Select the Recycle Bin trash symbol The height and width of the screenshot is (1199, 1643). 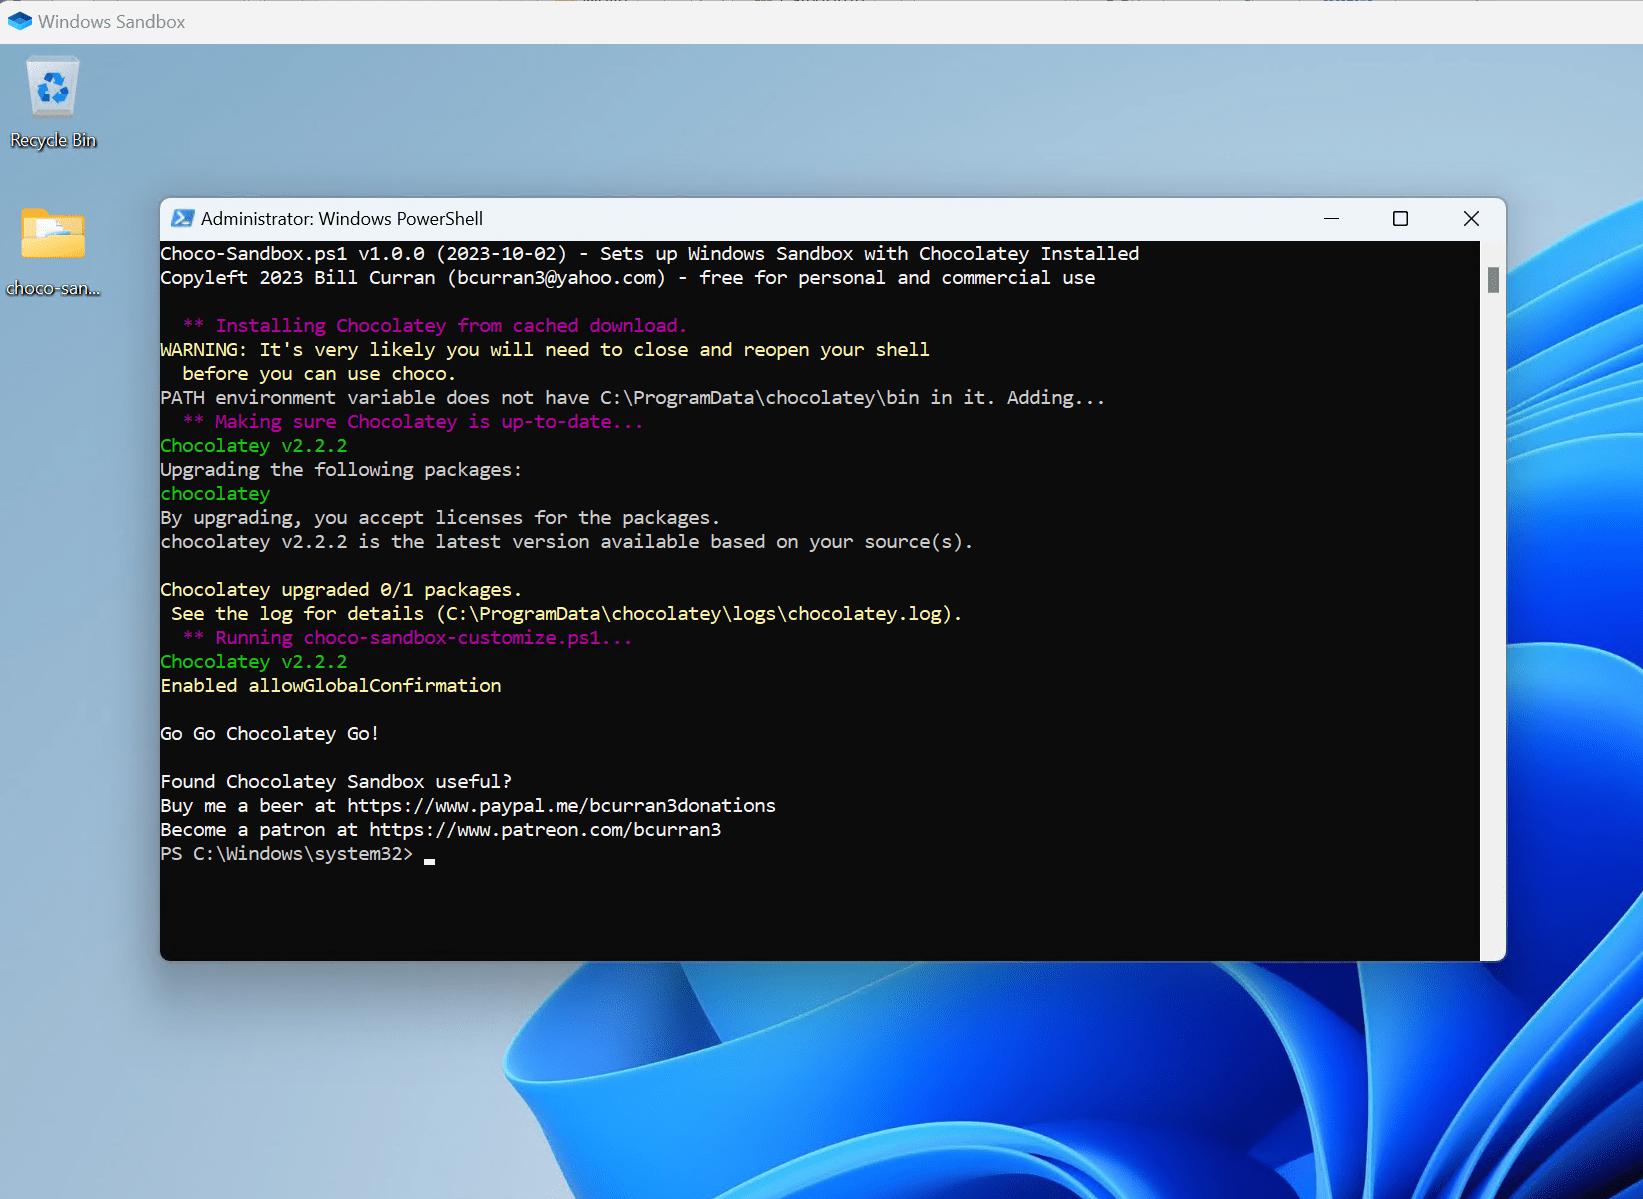pos(52,88)
